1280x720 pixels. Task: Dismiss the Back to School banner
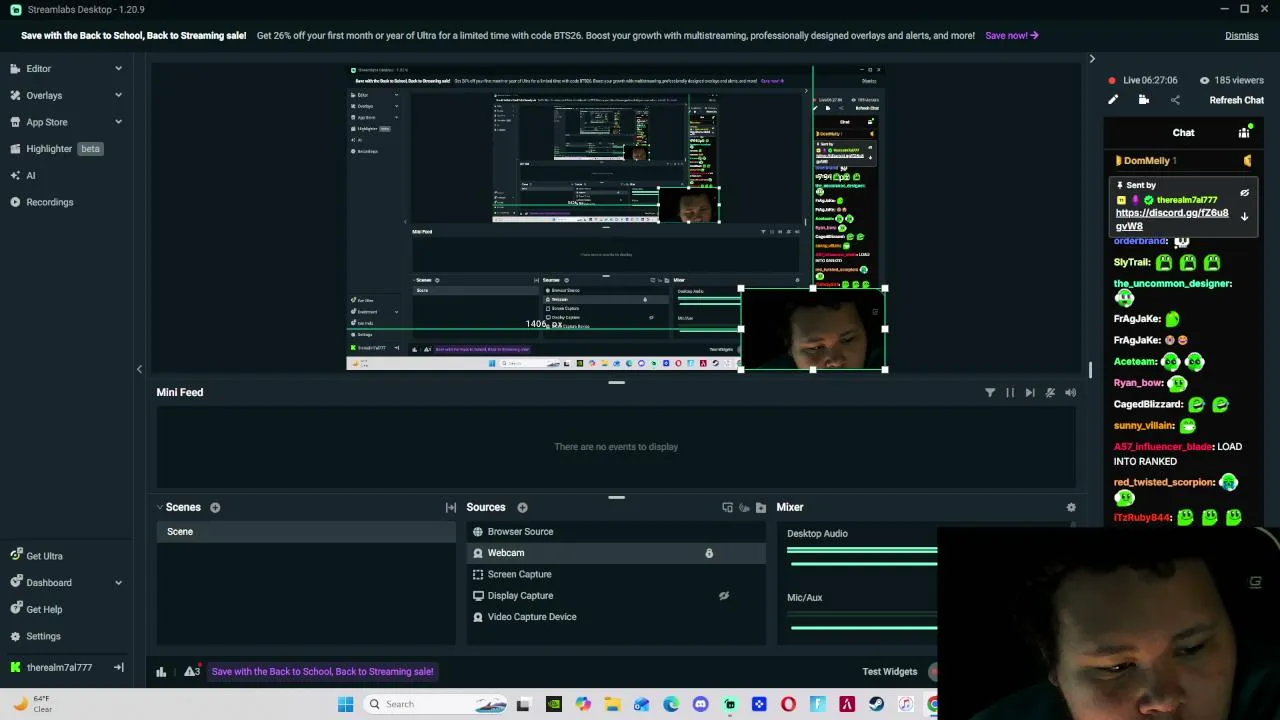click(1241, 36)
